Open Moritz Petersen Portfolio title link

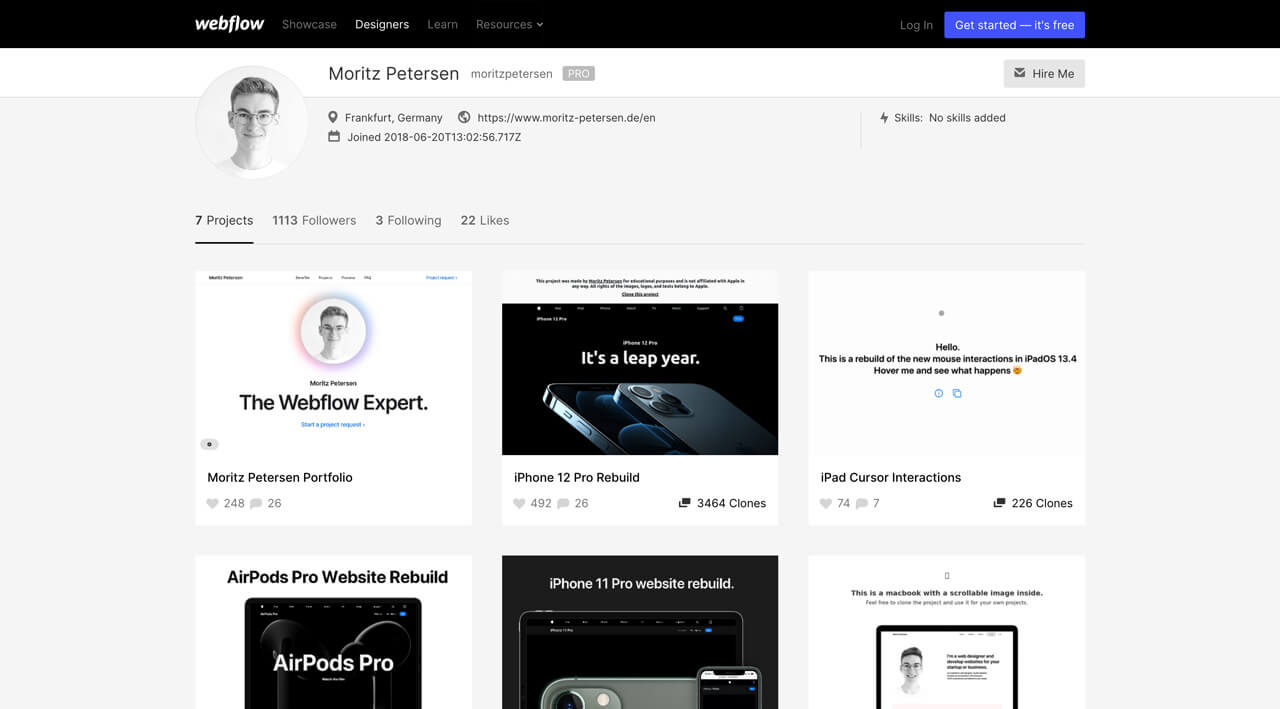click(280, 477)
